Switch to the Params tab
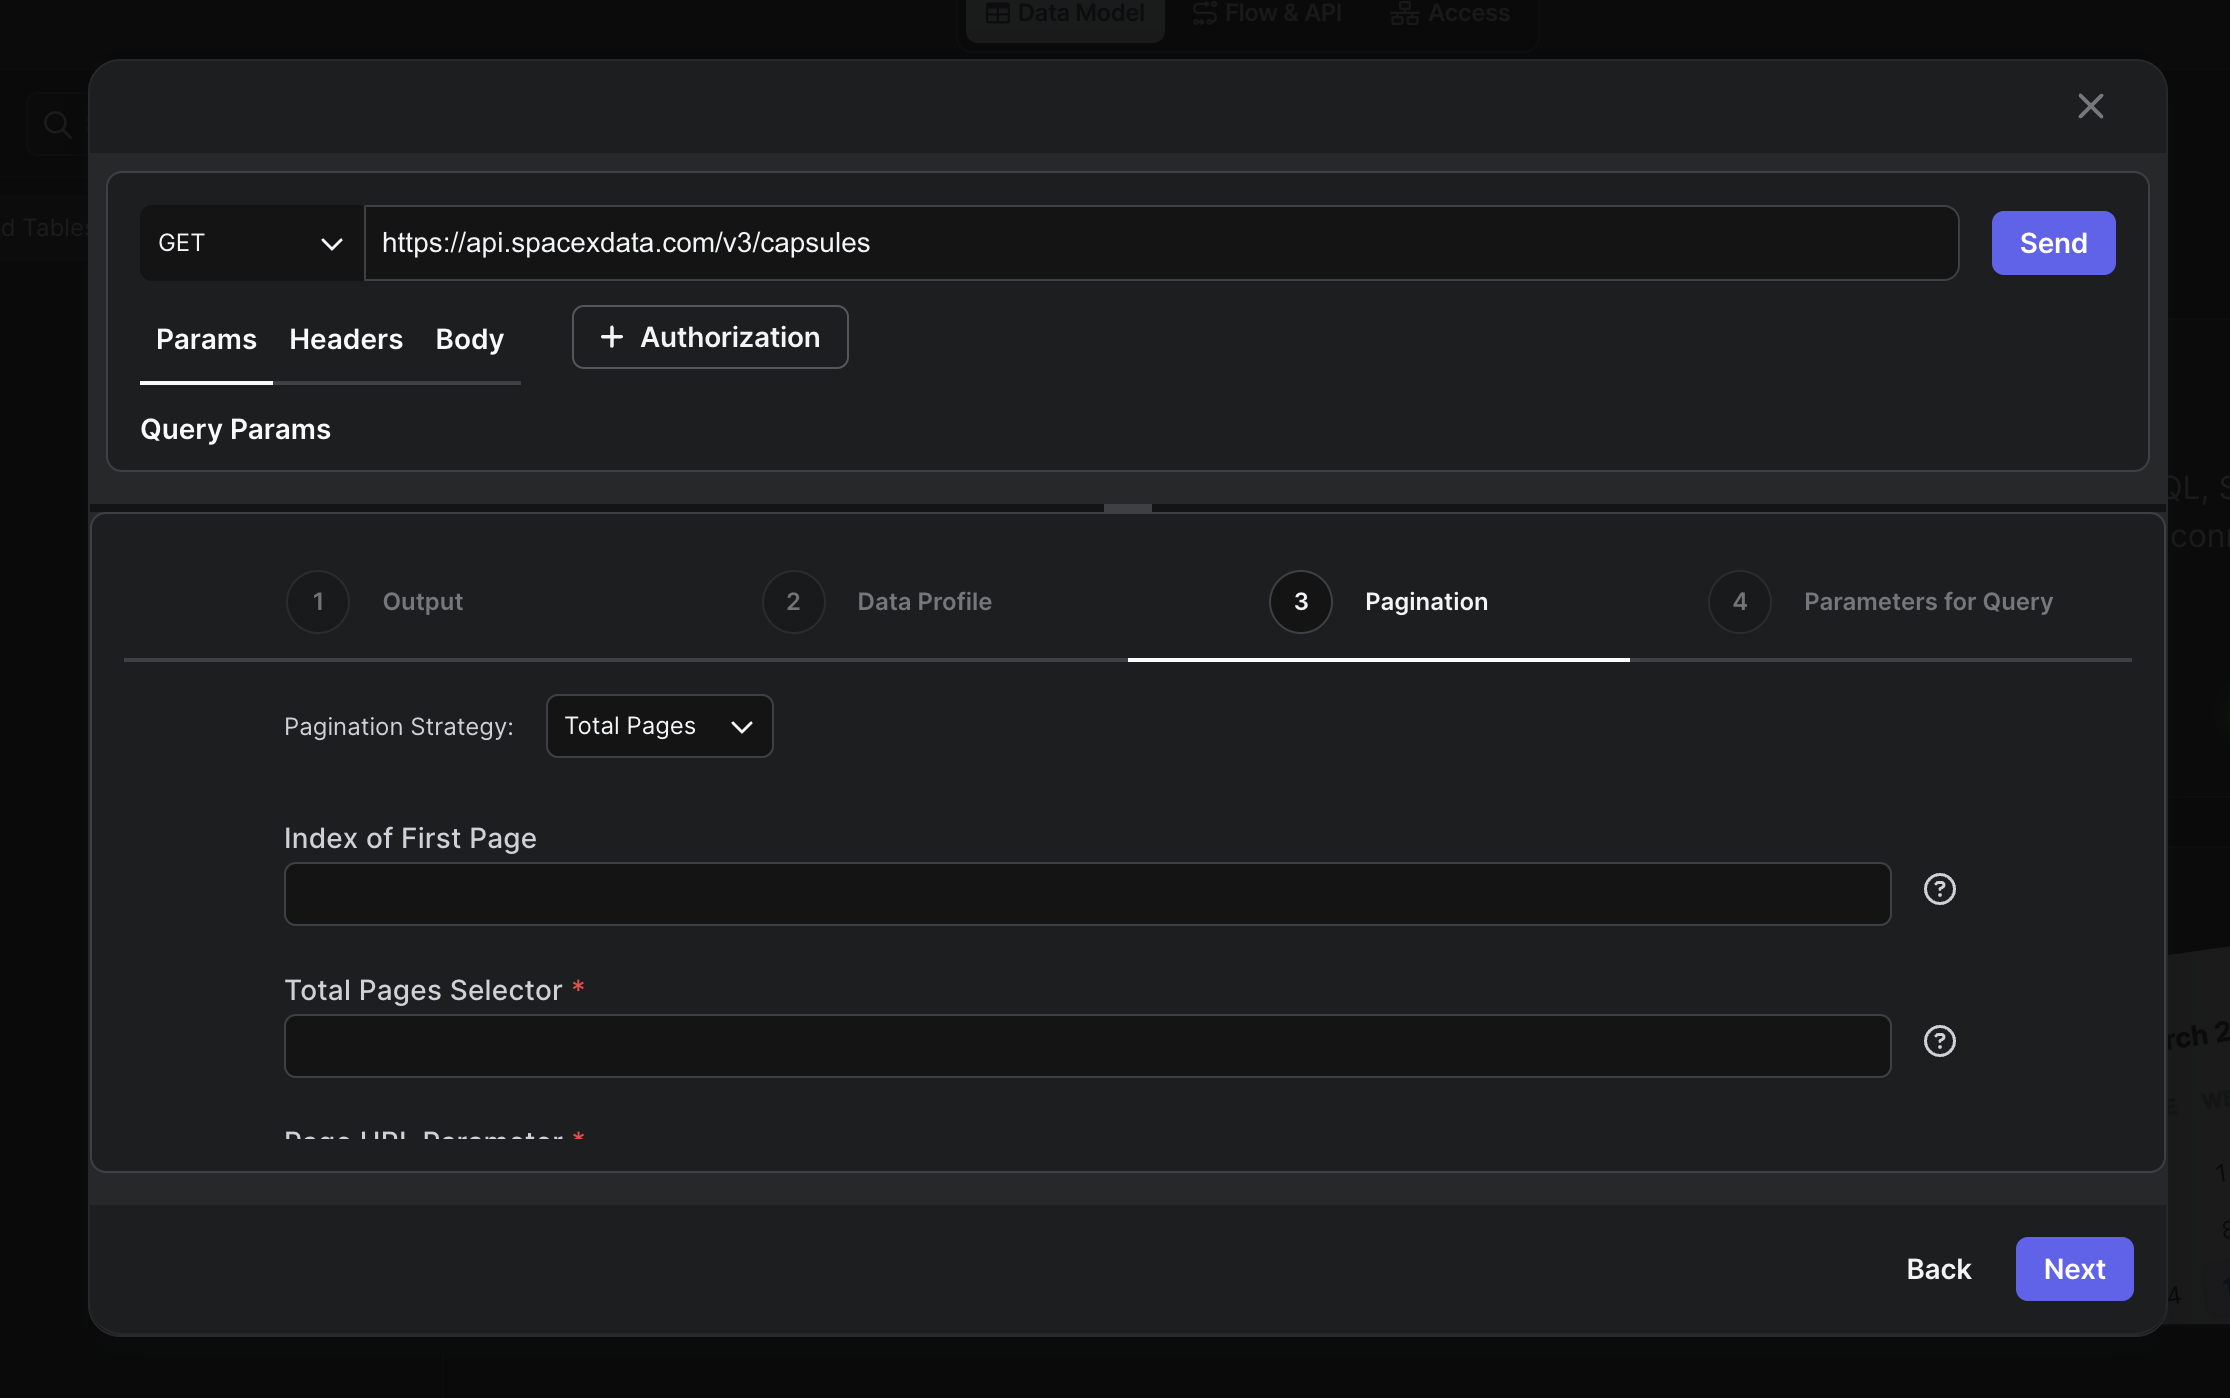Screen dimensions: 2230x1398 206,339
